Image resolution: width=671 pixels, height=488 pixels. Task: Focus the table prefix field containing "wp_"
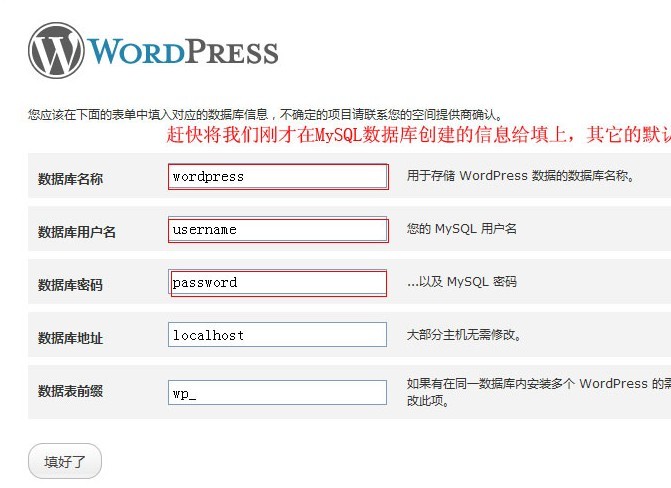point(277,393)
